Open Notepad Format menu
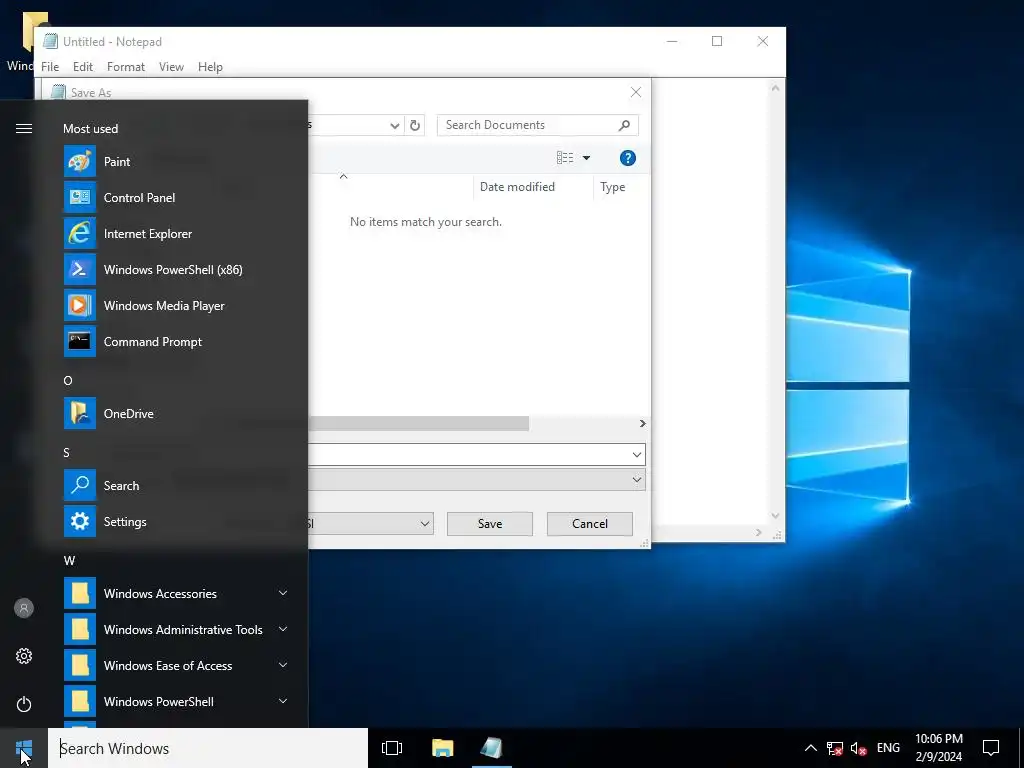 [x=126, y=67]
